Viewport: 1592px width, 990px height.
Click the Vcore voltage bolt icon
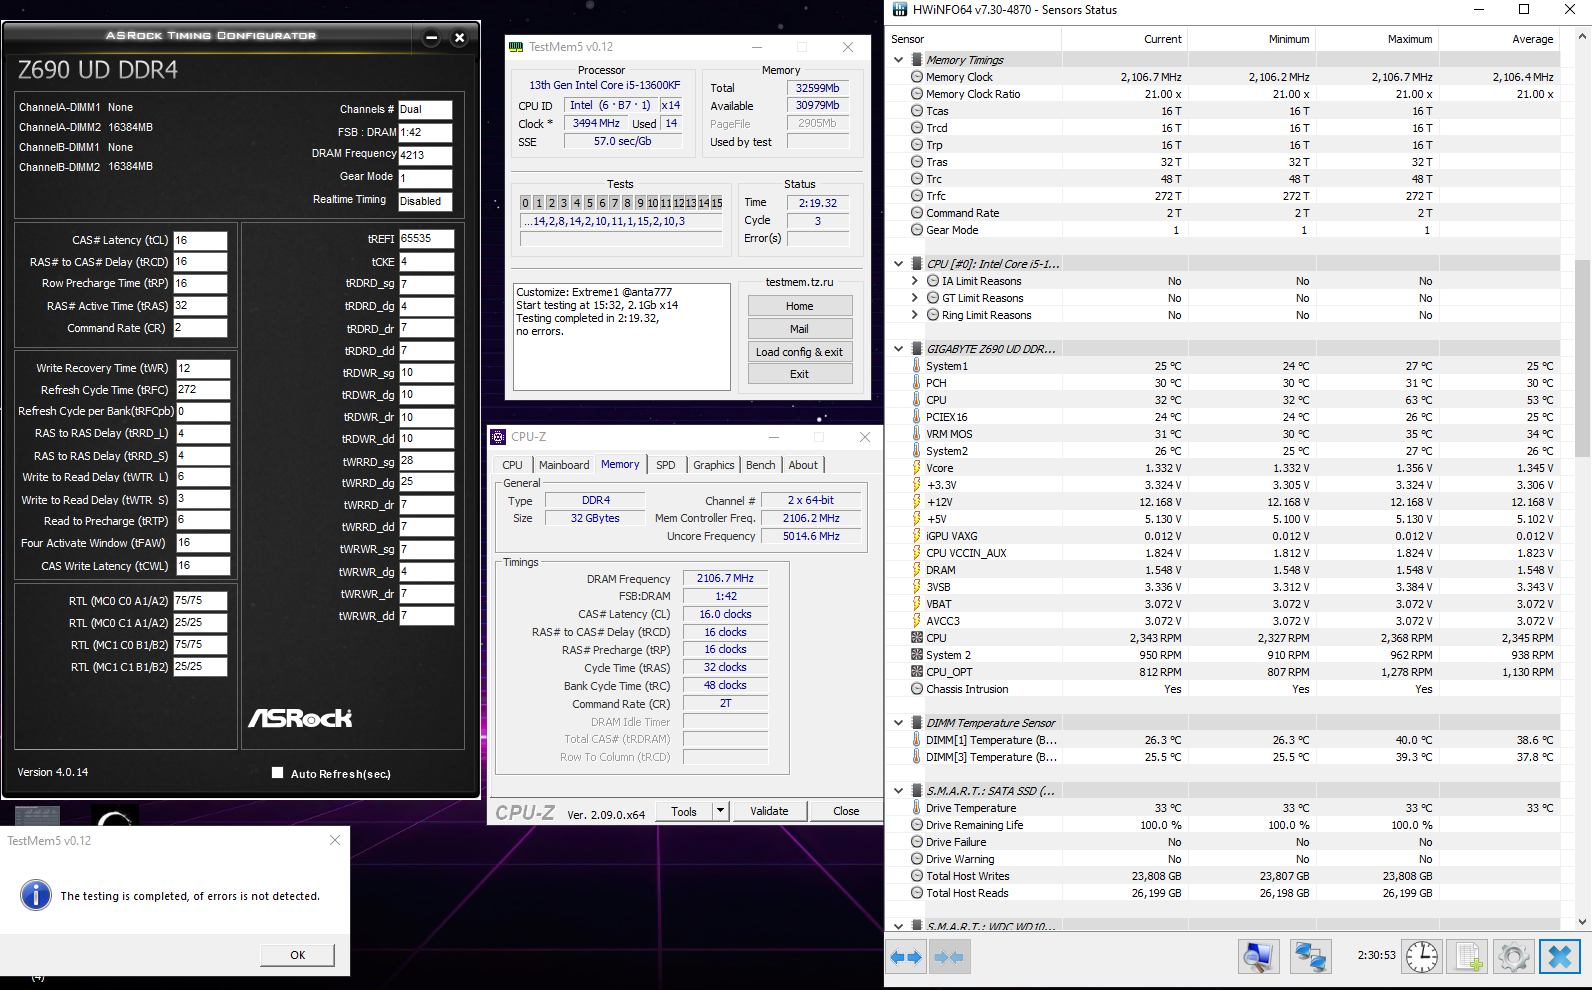[x=917, y=468]
